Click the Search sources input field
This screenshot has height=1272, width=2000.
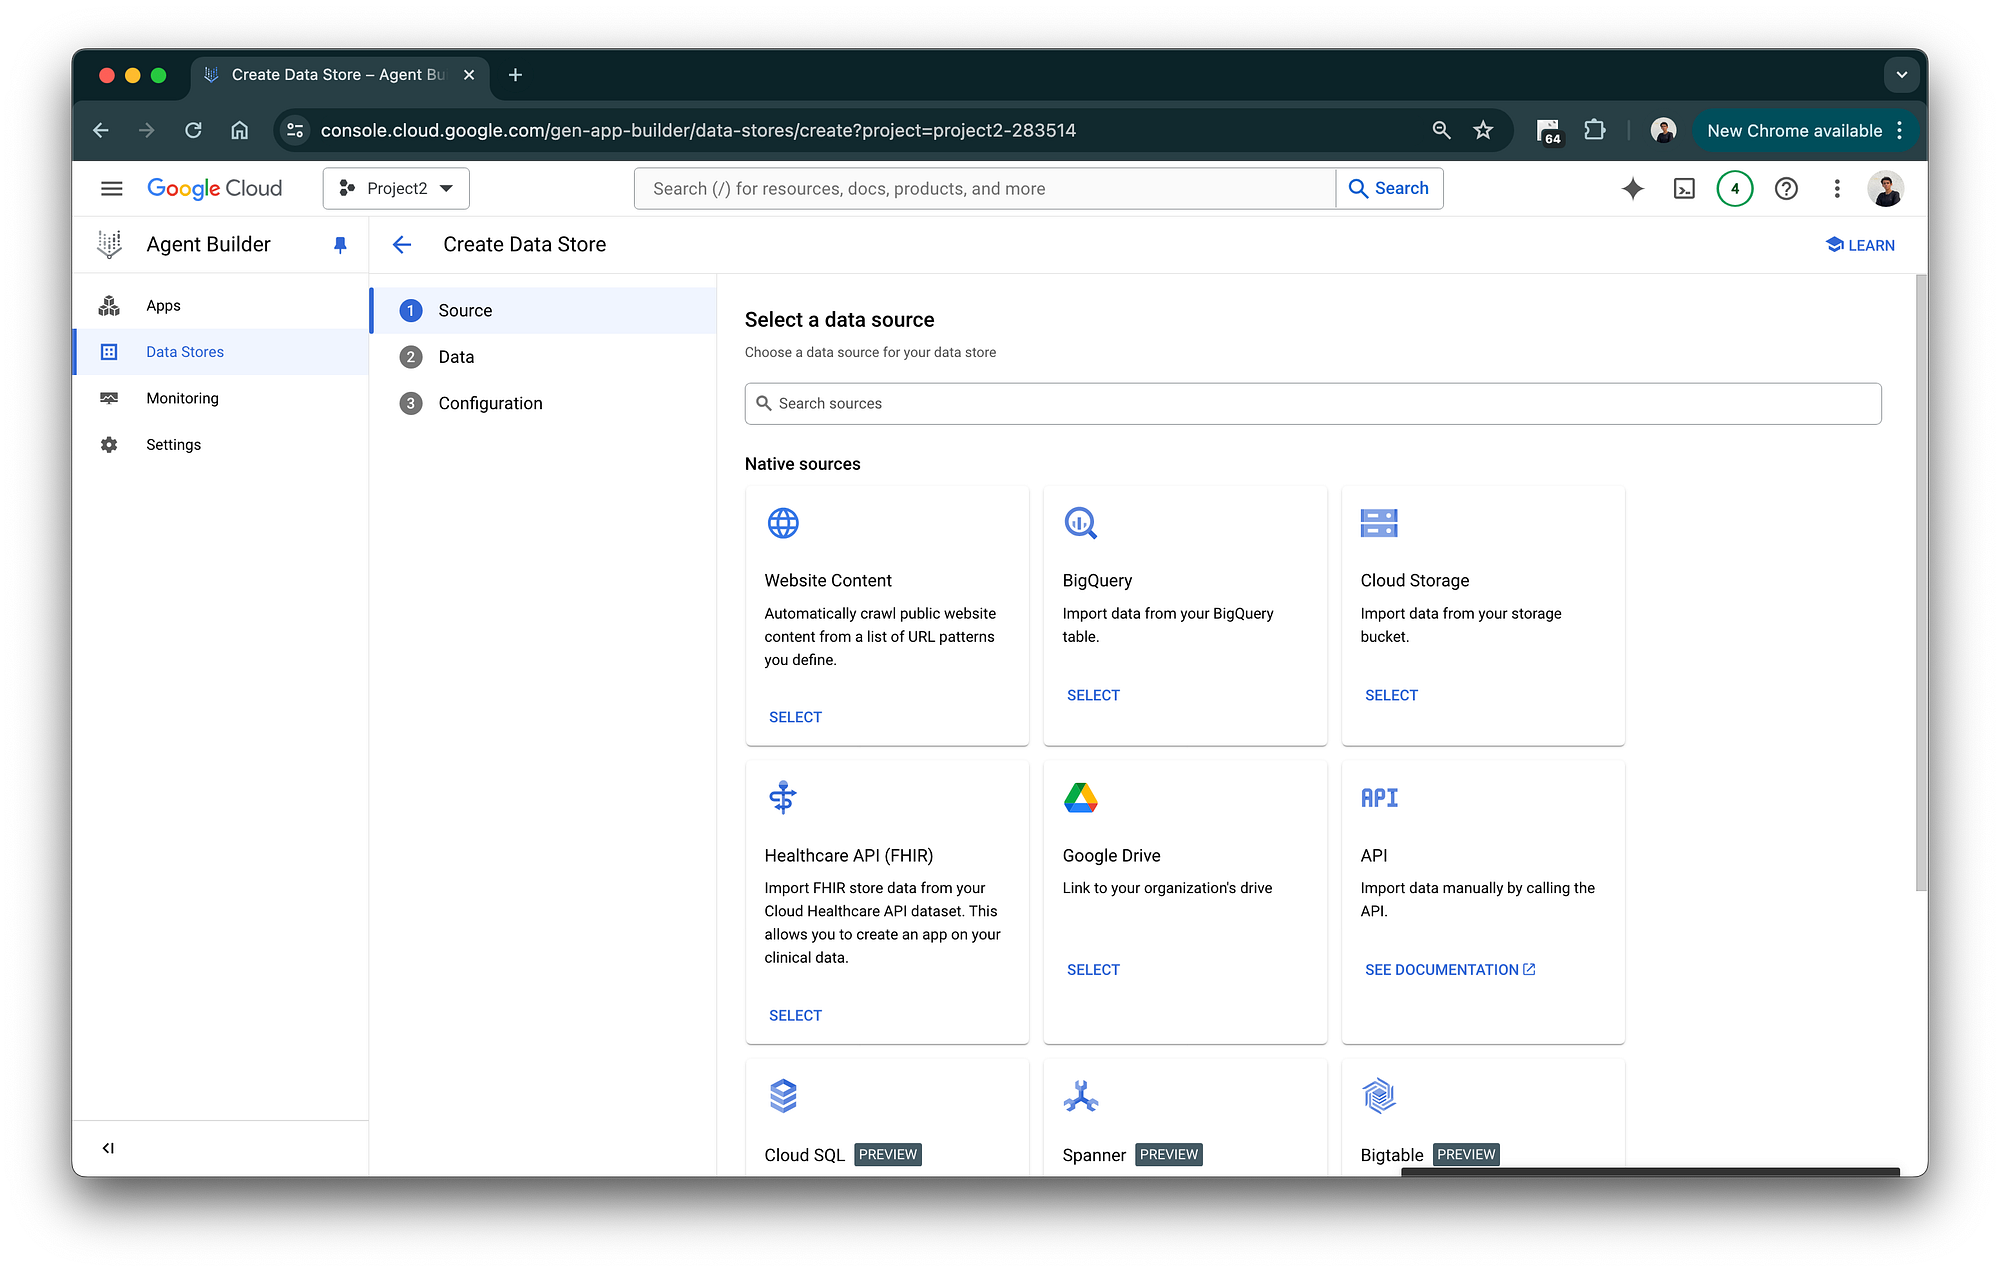tap(1312, 404)
